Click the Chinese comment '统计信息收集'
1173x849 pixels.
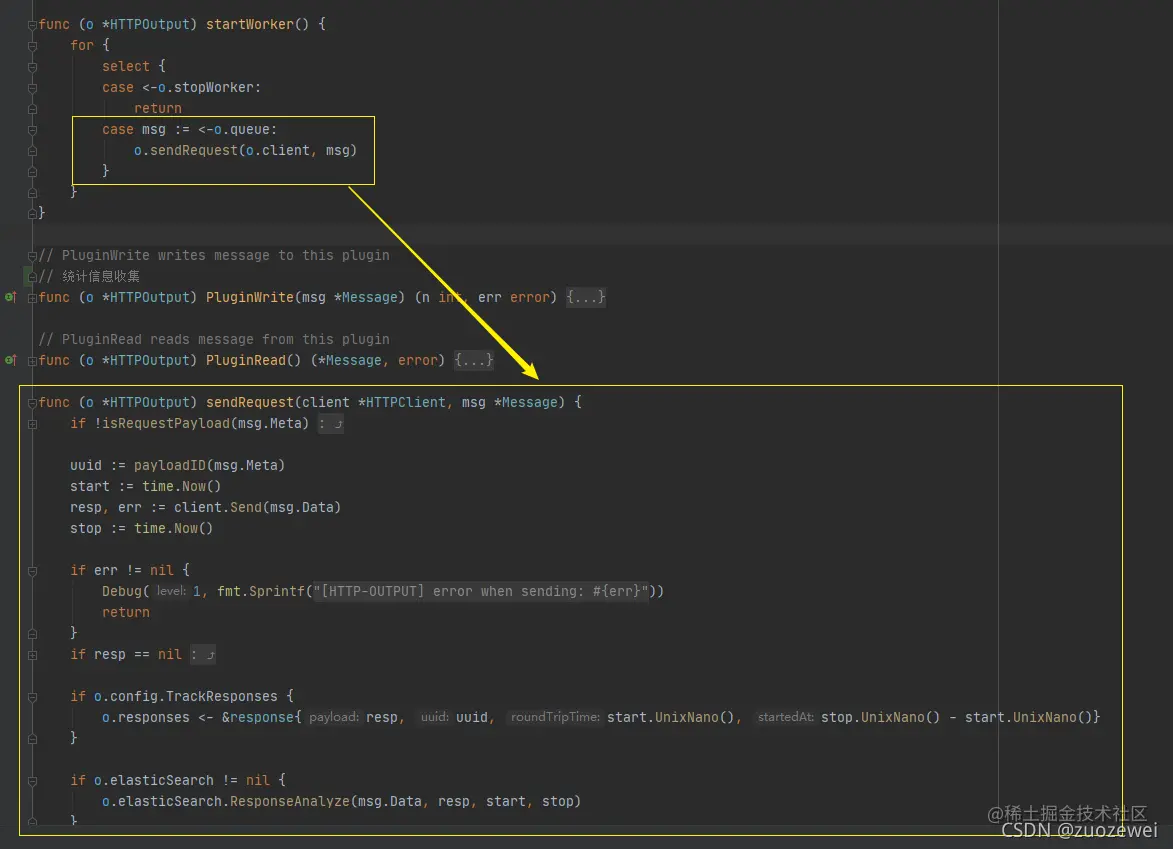coord(101,276)
